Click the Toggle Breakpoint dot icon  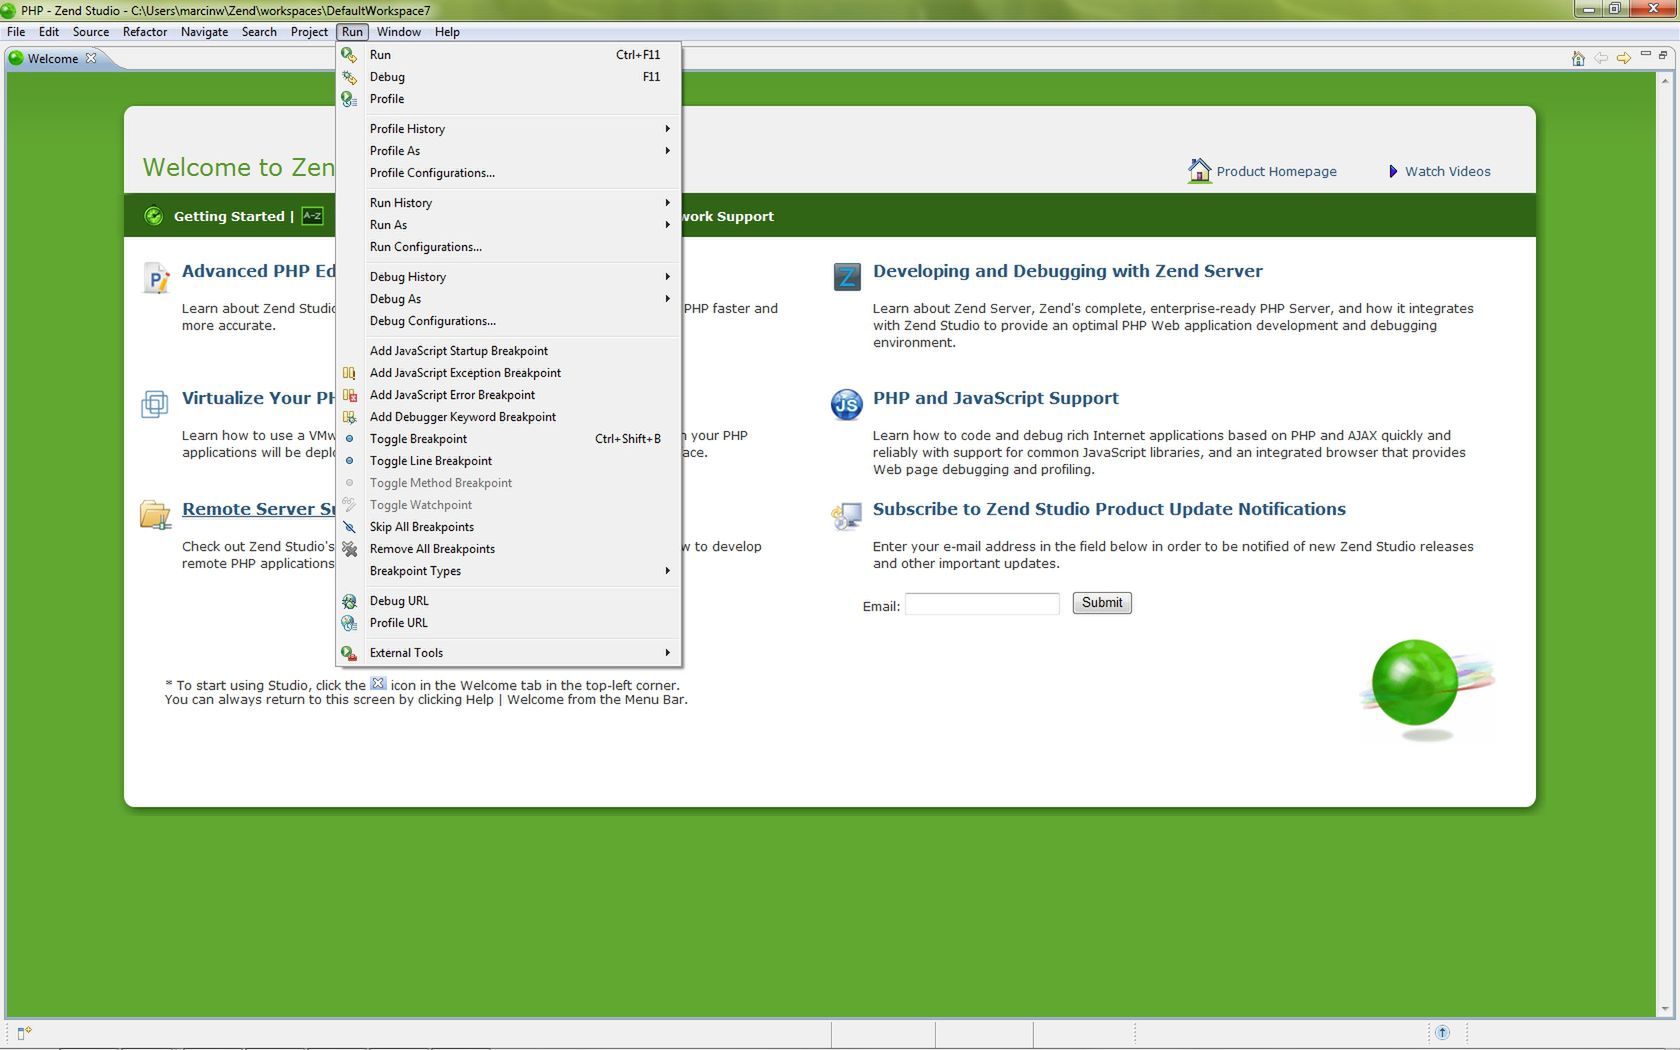349,439
